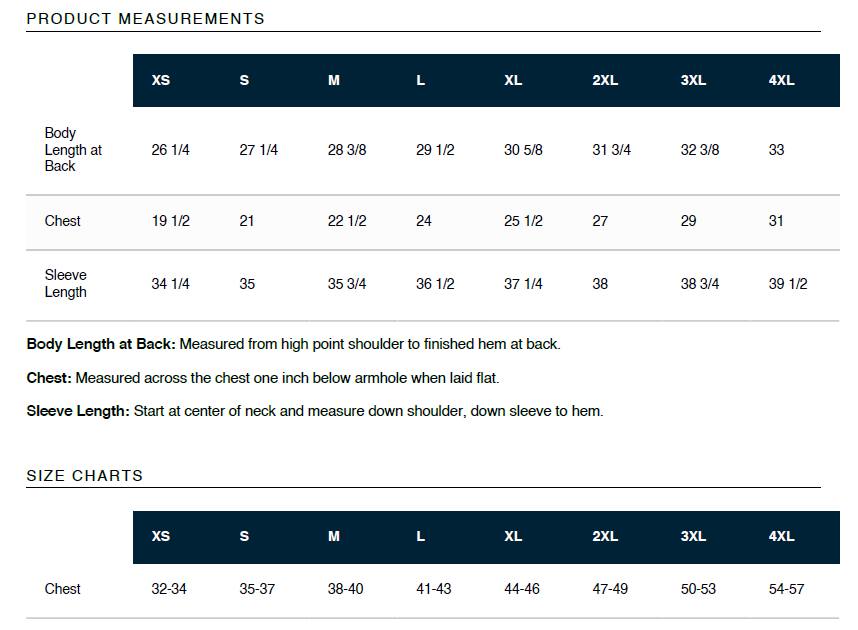Select the 4XL header in Product Measurements table

pyautogui.click(x=781, y=80)
